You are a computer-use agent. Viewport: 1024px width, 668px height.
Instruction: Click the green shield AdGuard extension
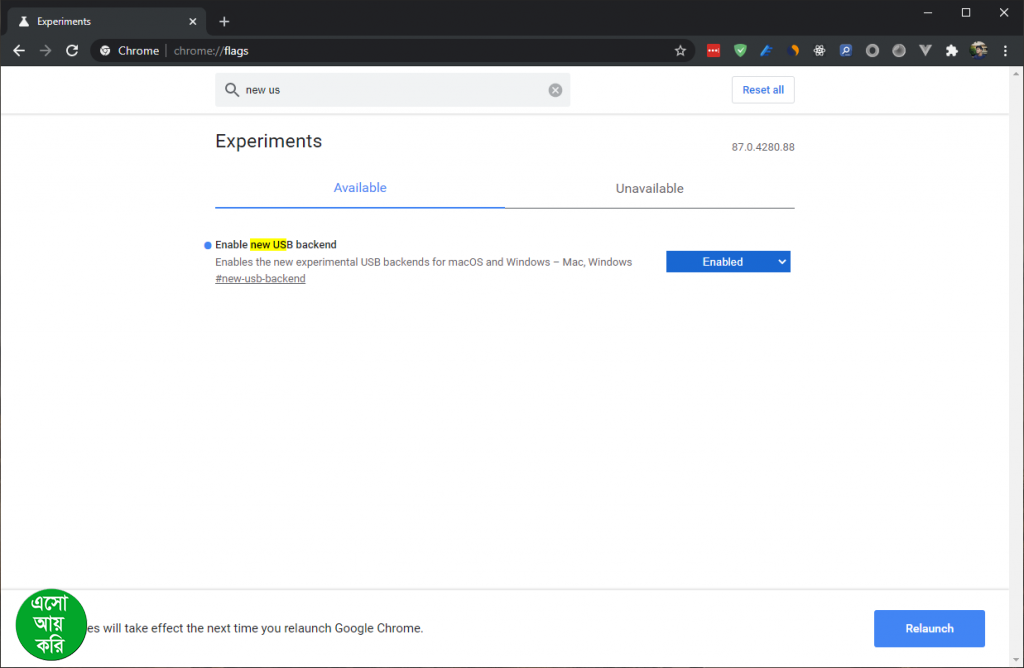(740, 50)
